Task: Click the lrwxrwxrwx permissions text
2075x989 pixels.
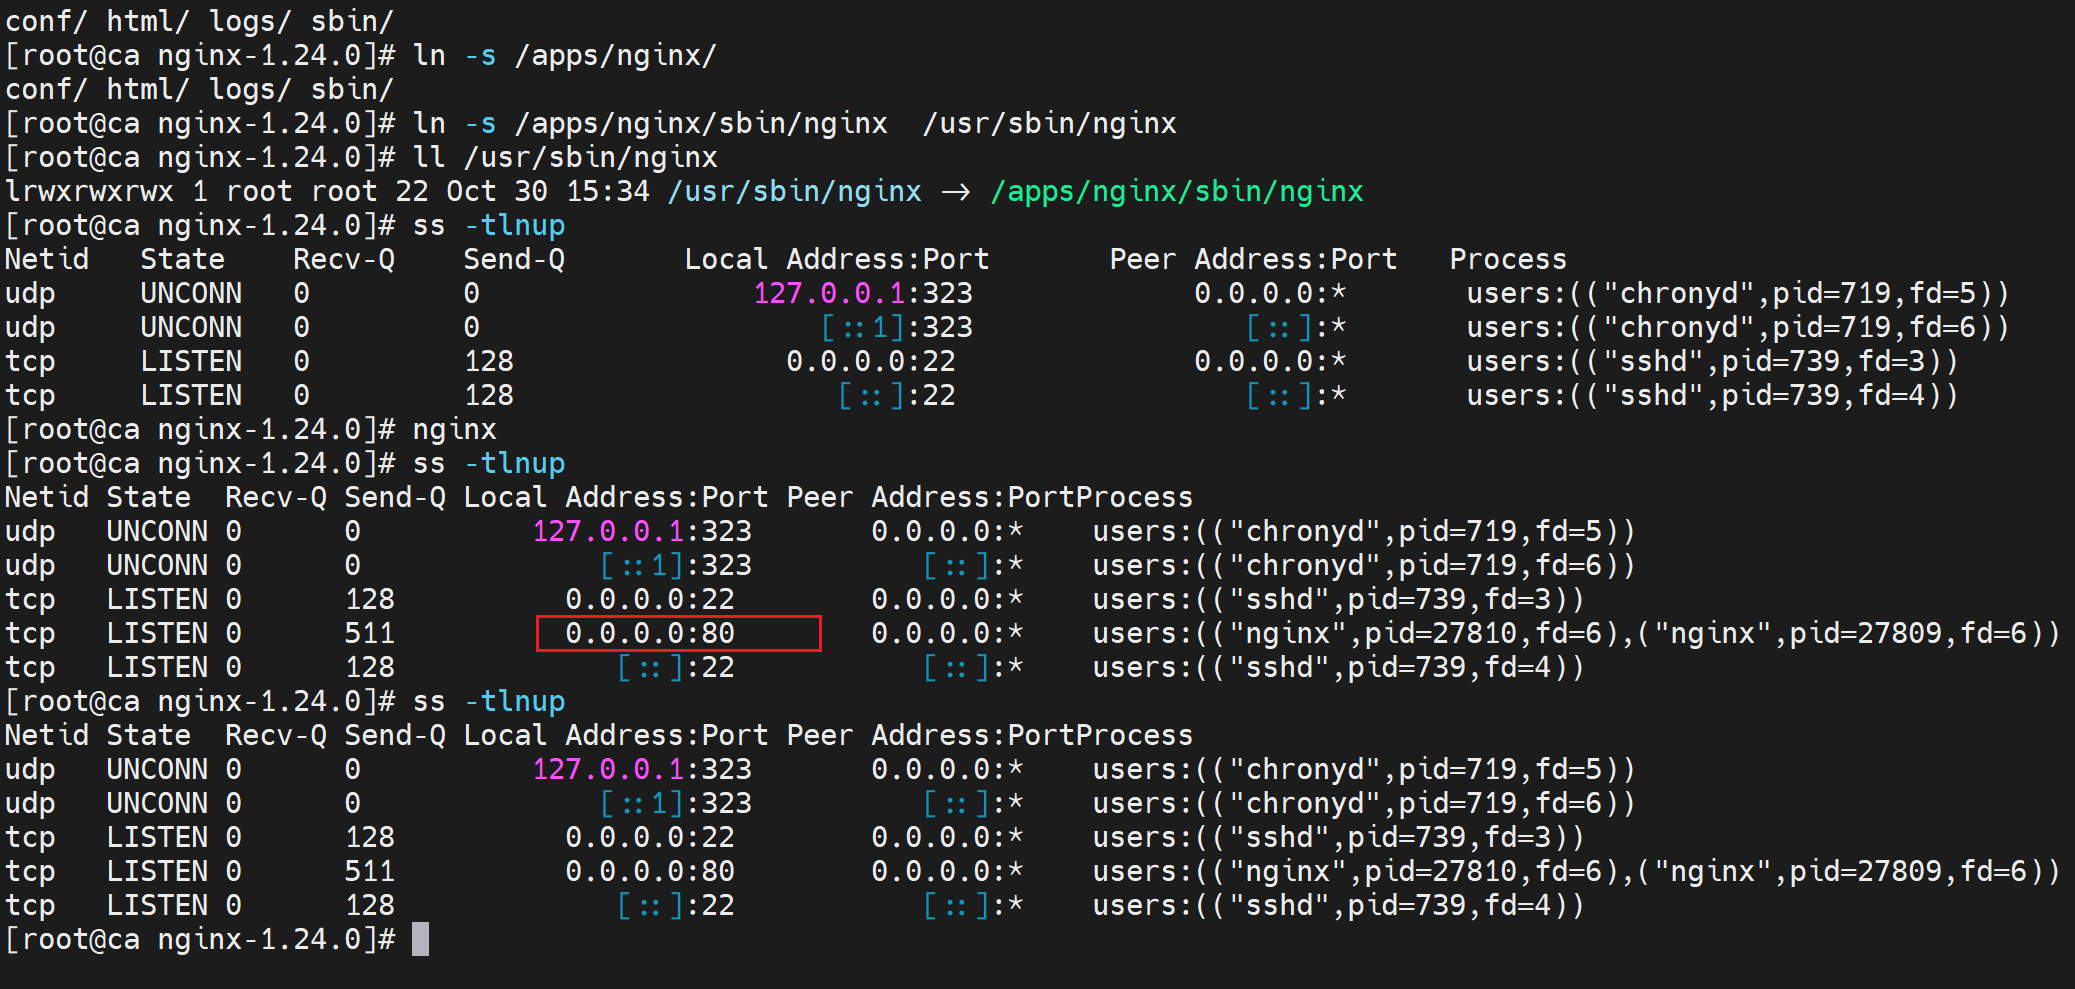Action: pos(89,191)
